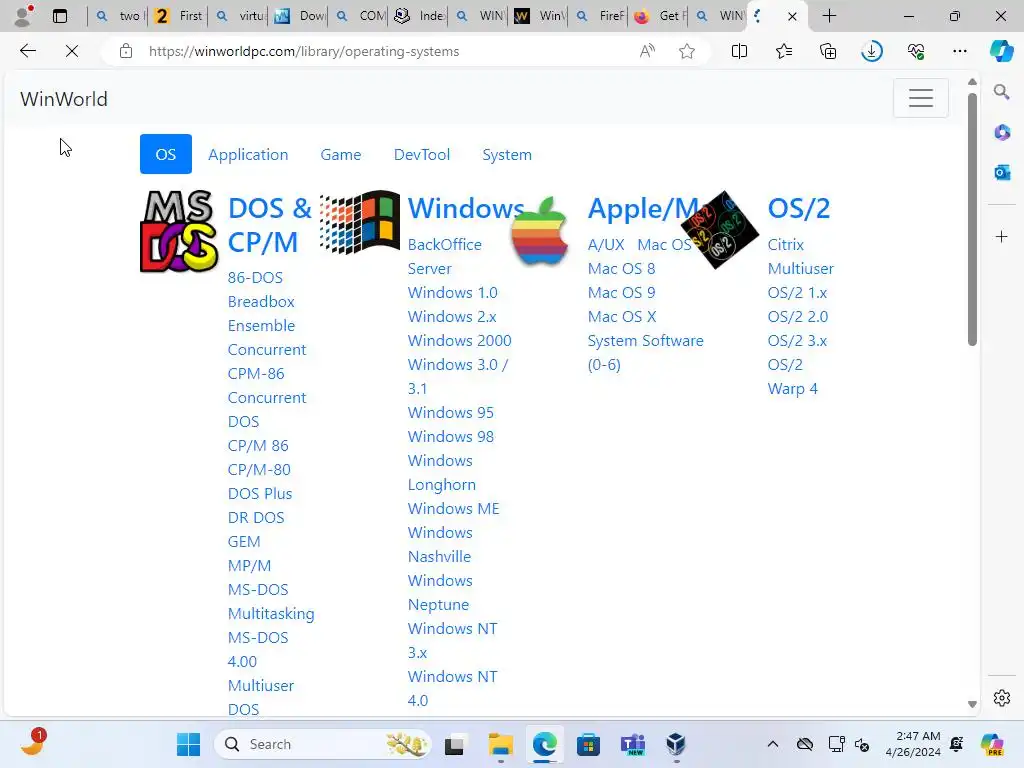Open the Breadbox Ensemble link

[261, 313]
